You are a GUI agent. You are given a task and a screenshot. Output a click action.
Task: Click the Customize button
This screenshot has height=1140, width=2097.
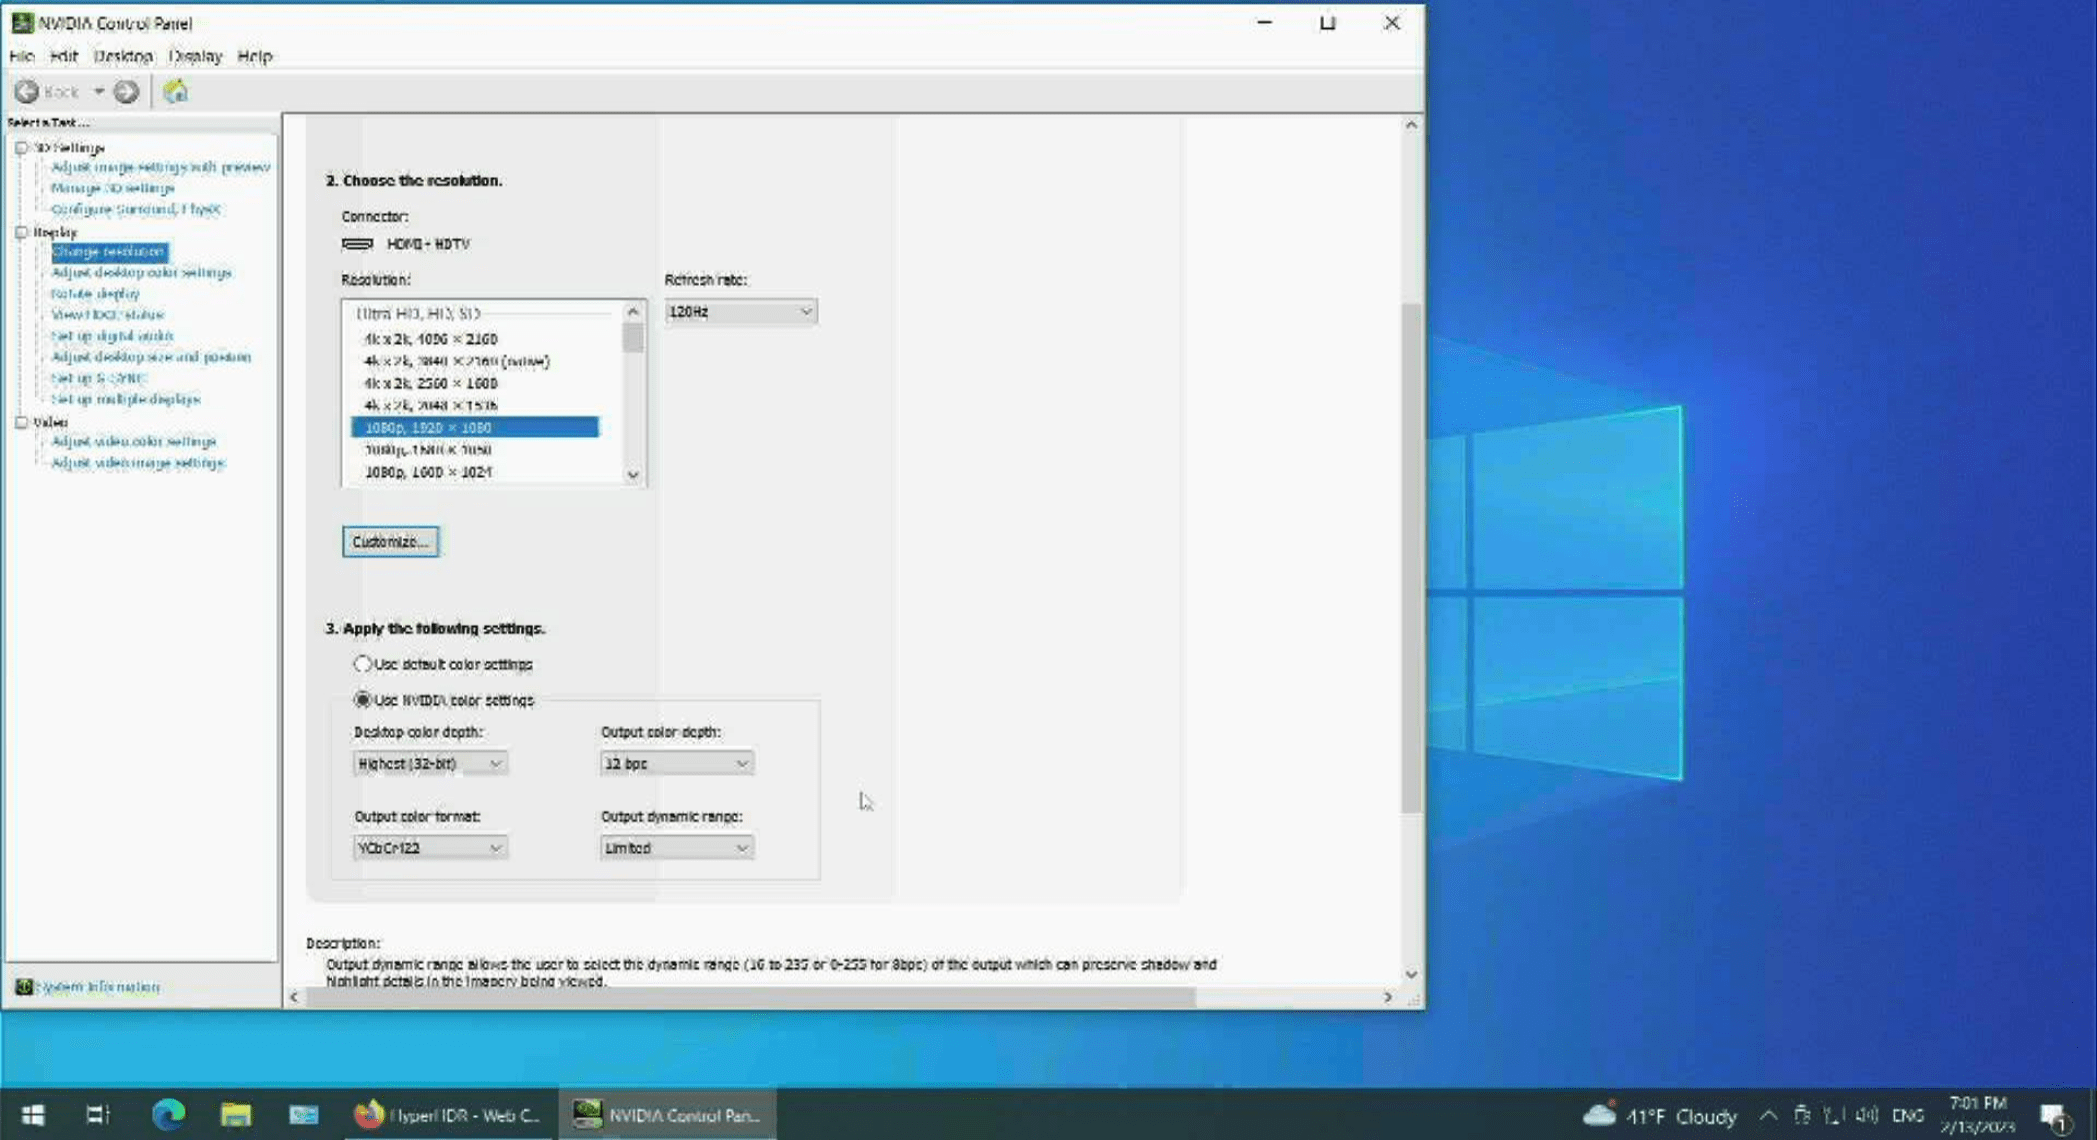click(x=390, y=541)
